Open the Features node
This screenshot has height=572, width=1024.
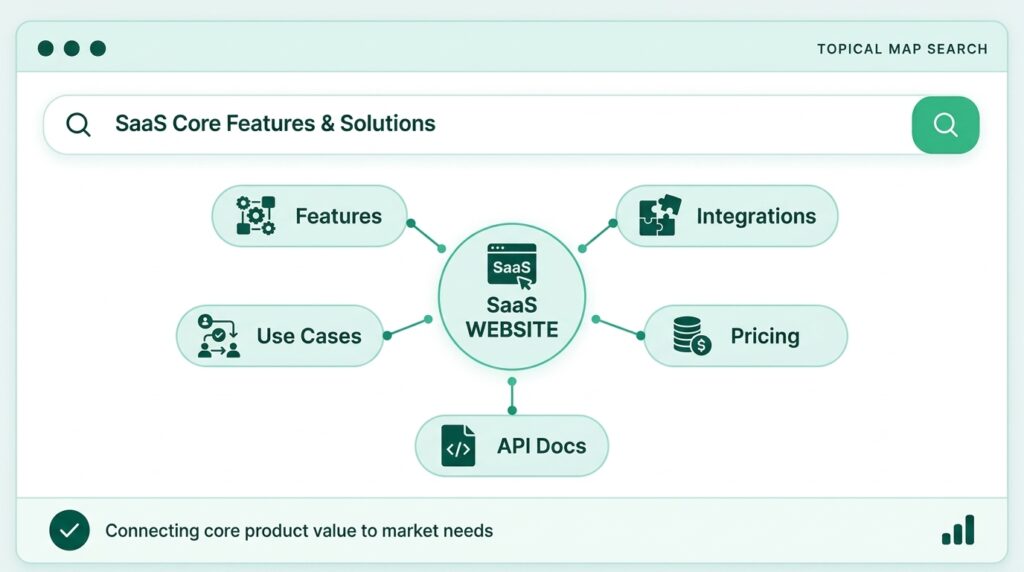(x=310, y=216)
